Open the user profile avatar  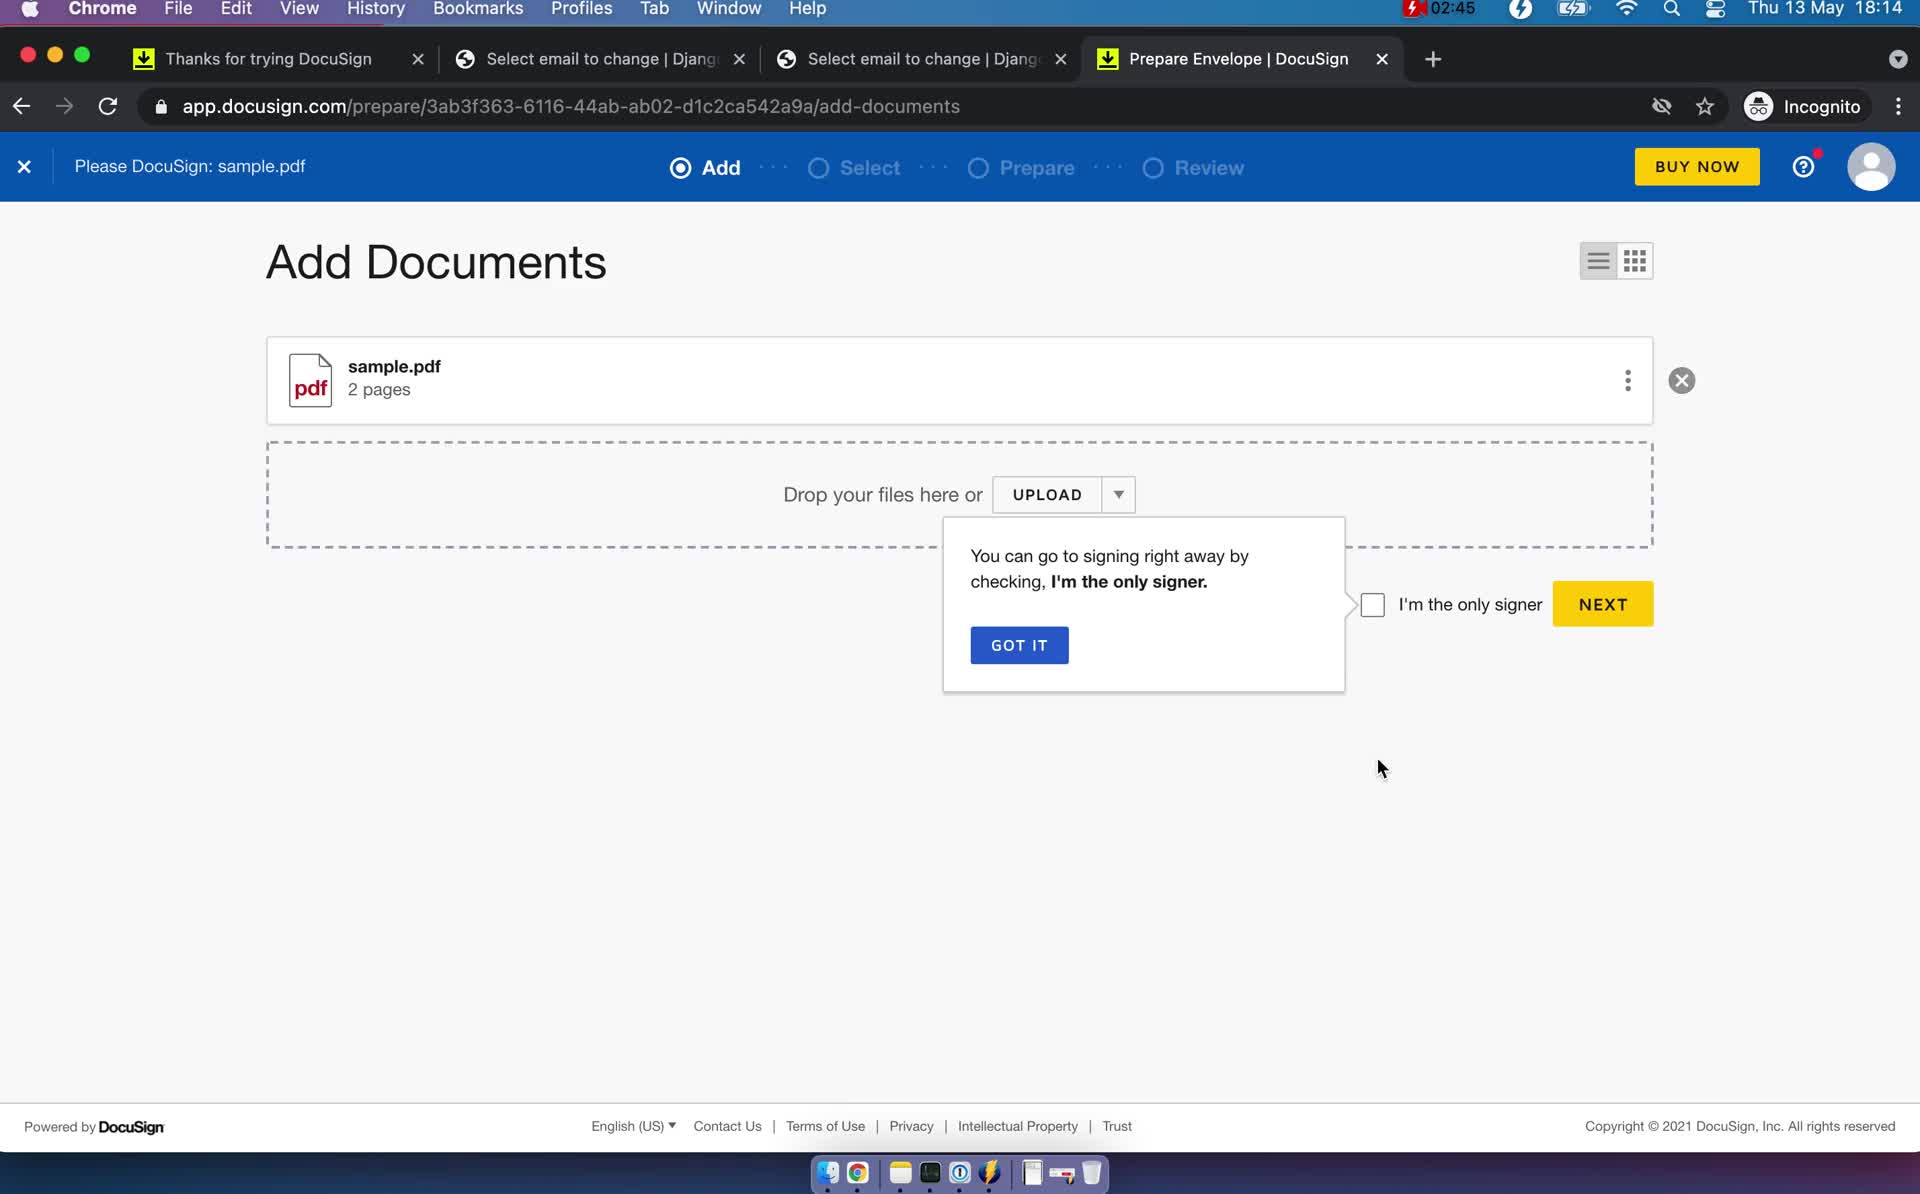tap(1871, 167)
